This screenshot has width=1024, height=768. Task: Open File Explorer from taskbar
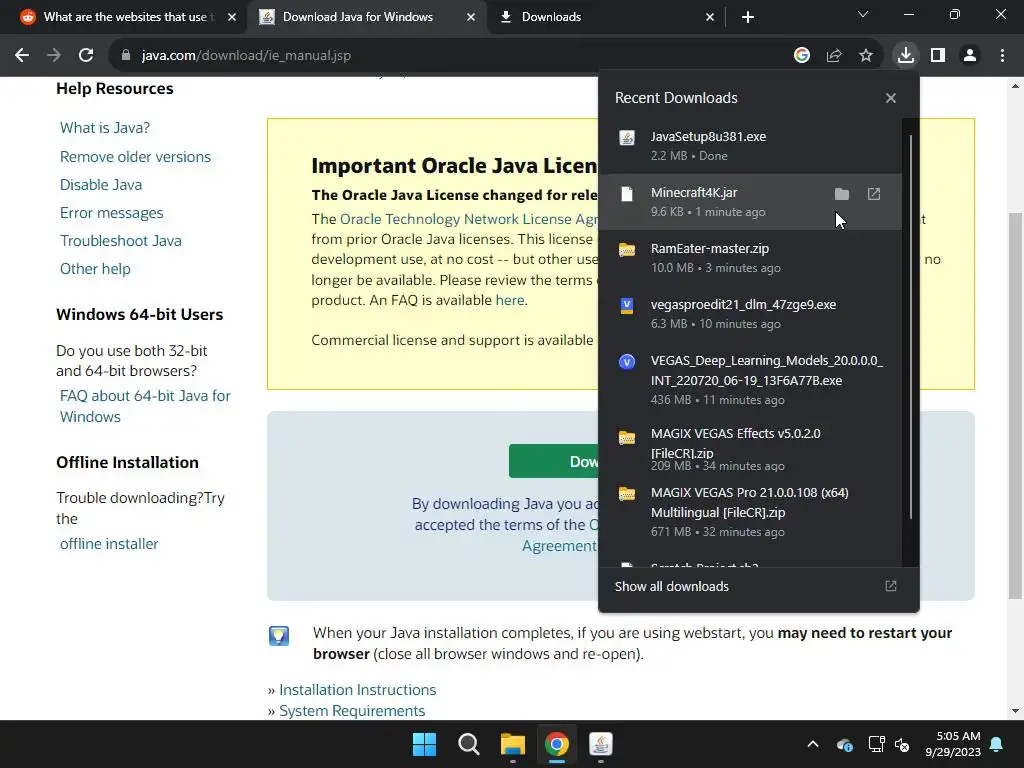point(513,744)
